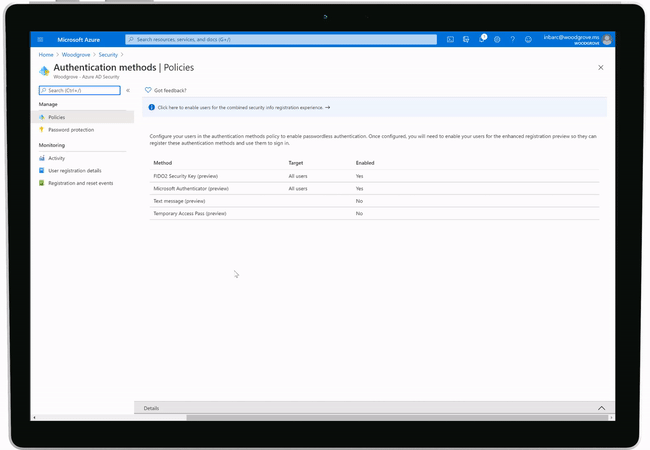Click the Got feedback heart icon
This screenshot has height=450, width=650.
coord(148,90)
